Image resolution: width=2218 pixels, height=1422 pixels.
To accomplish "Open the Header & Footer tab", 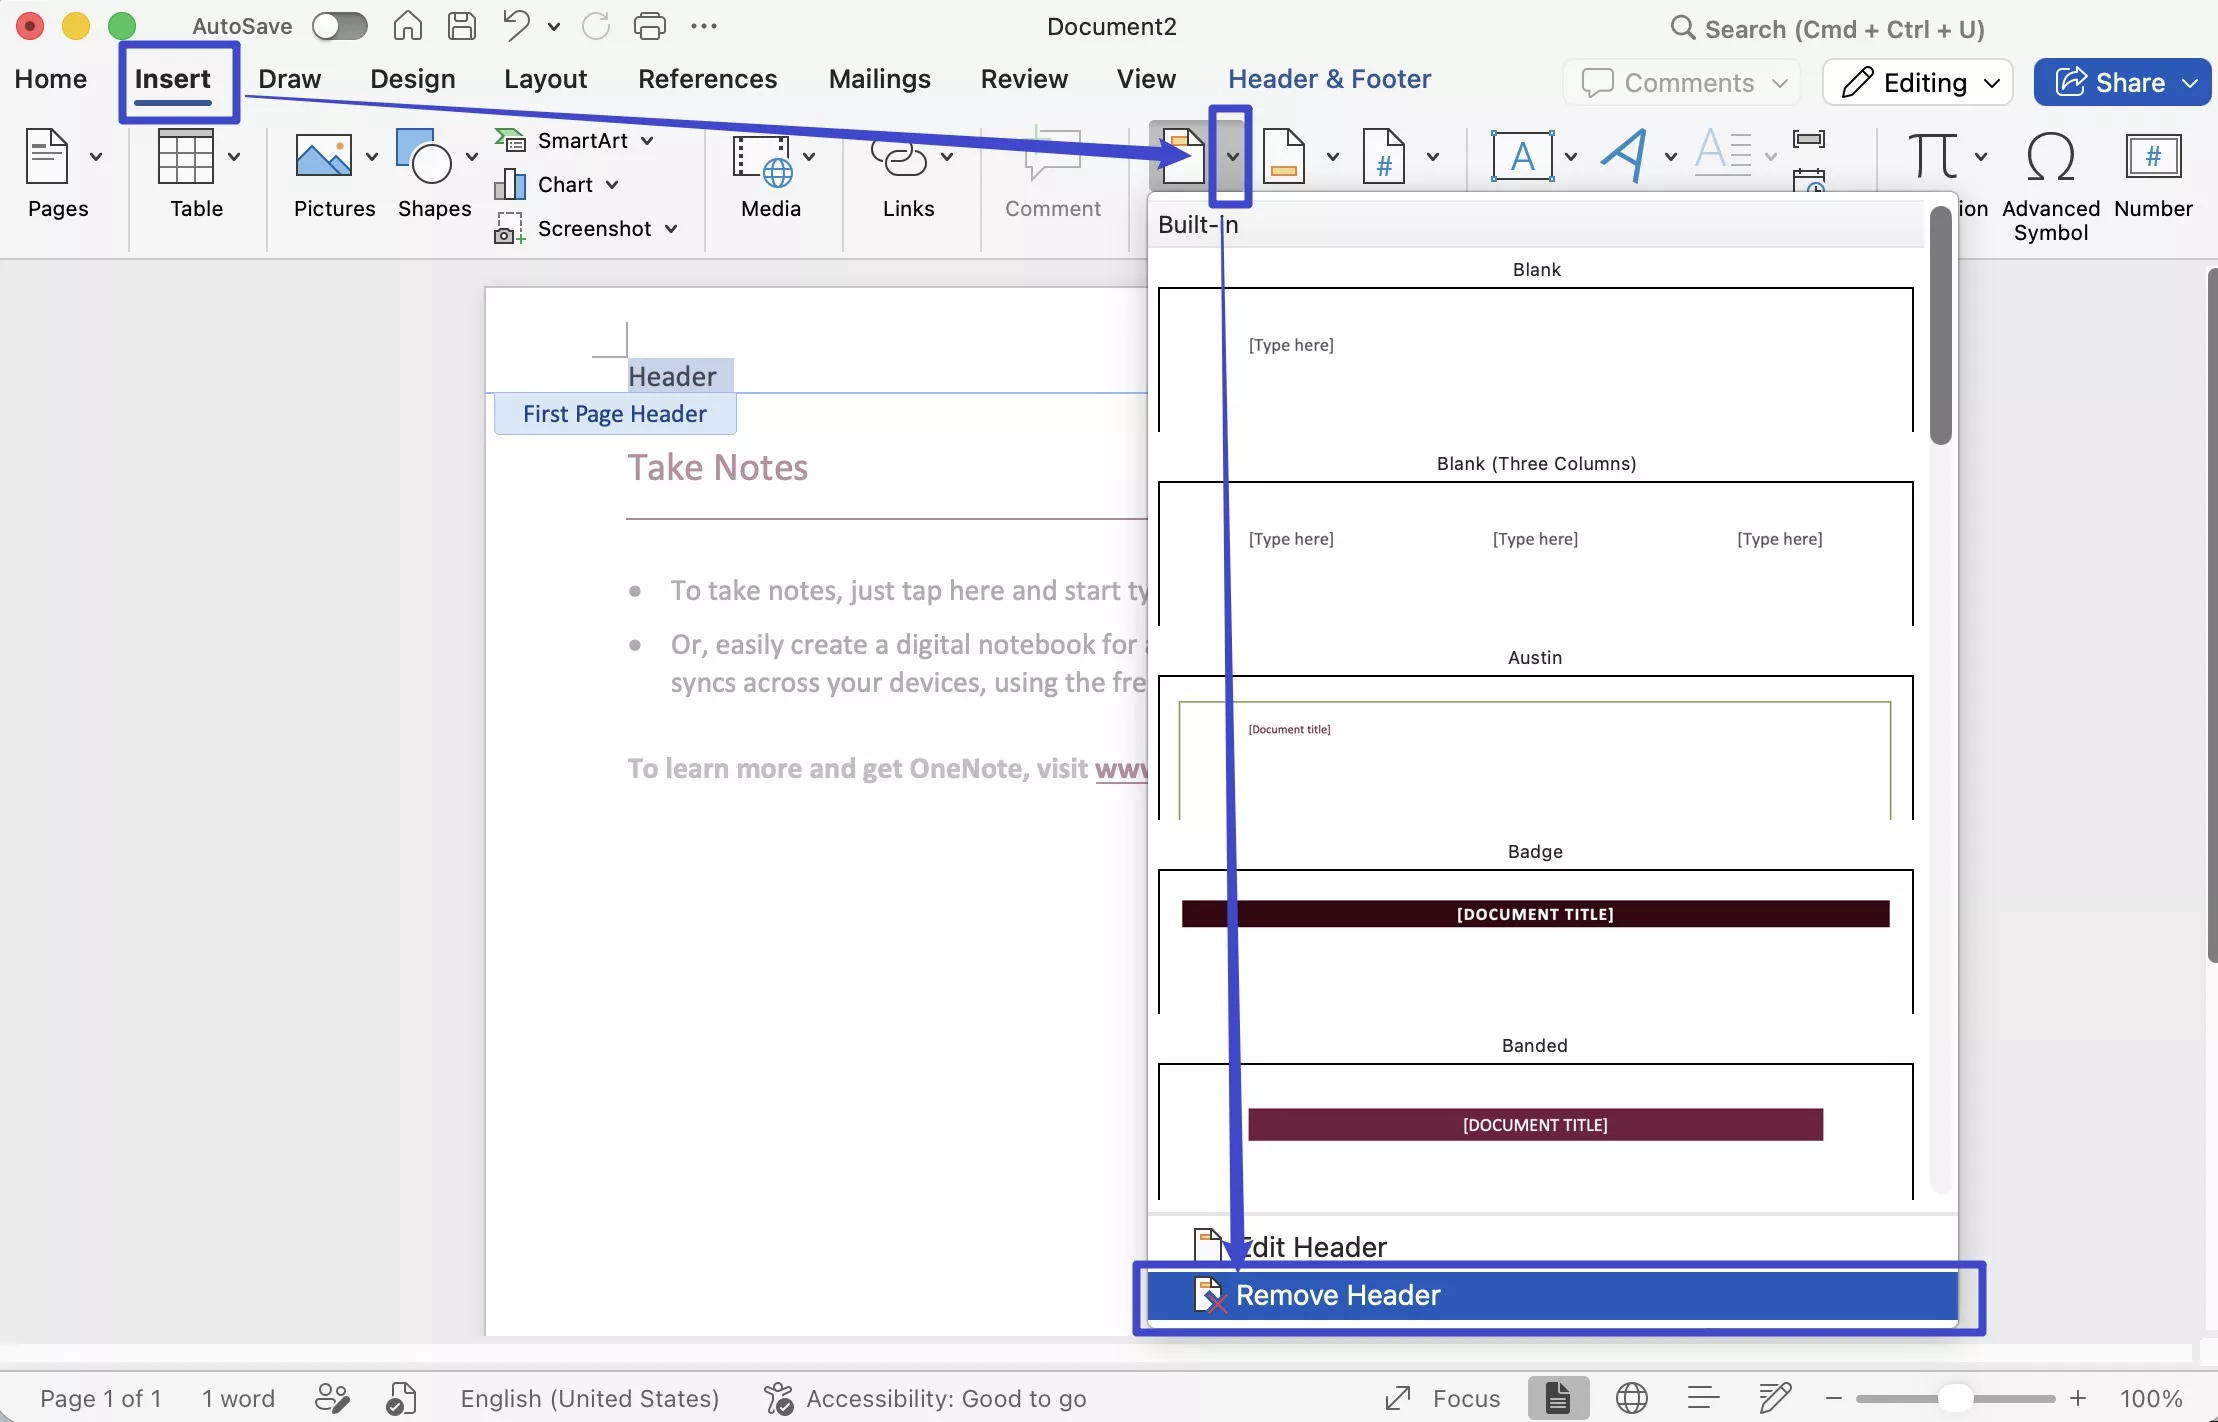I will (1329, 79).
